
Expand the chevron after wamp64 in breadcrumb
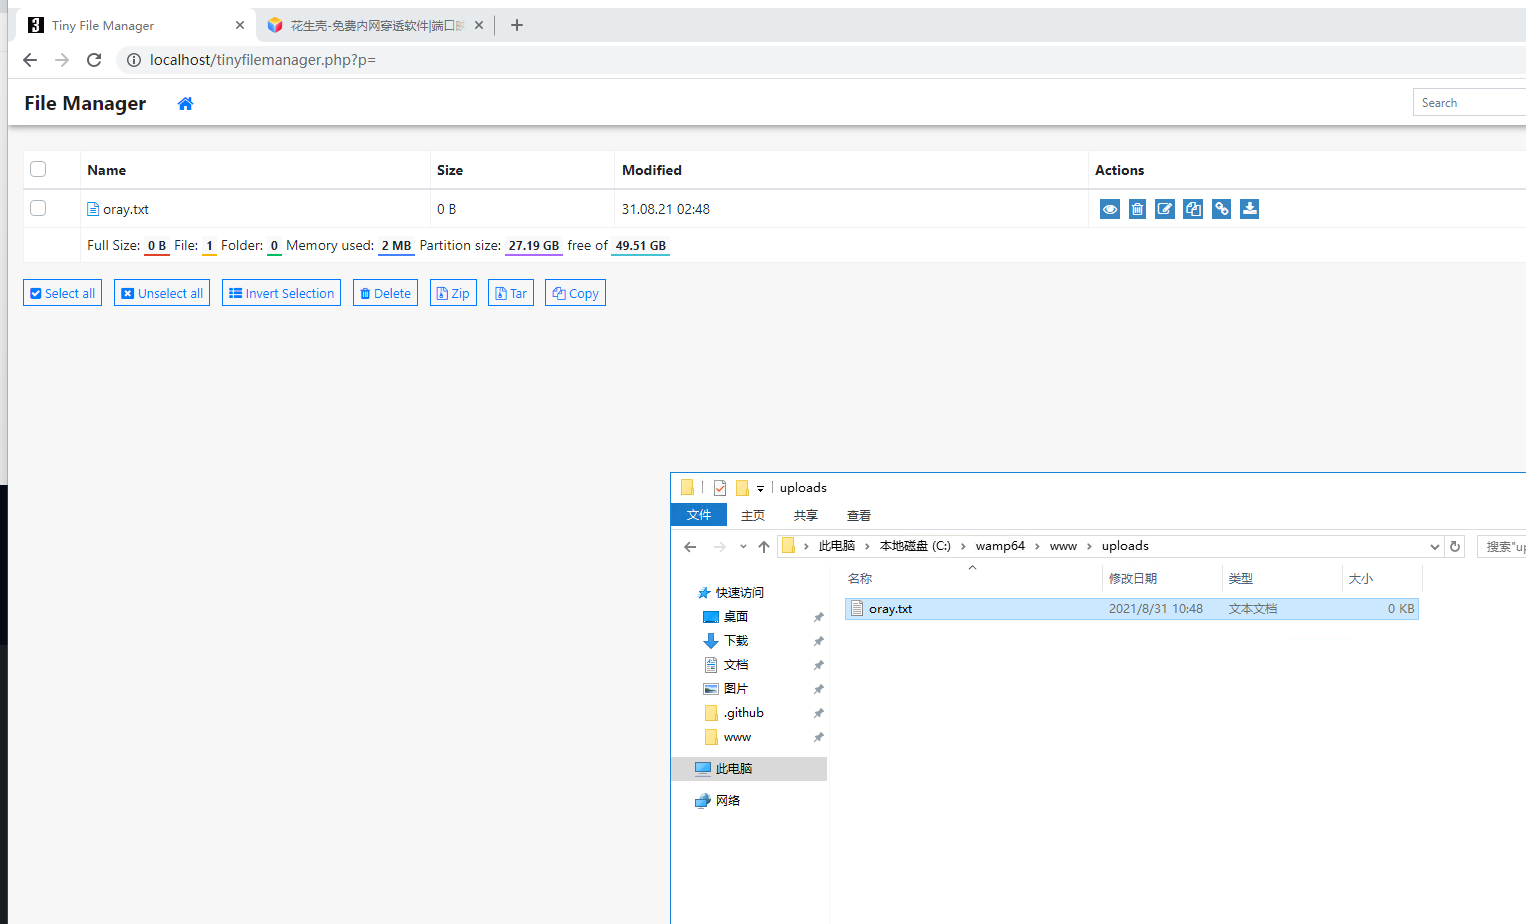pyautogui.click(x=1037, y=546)
